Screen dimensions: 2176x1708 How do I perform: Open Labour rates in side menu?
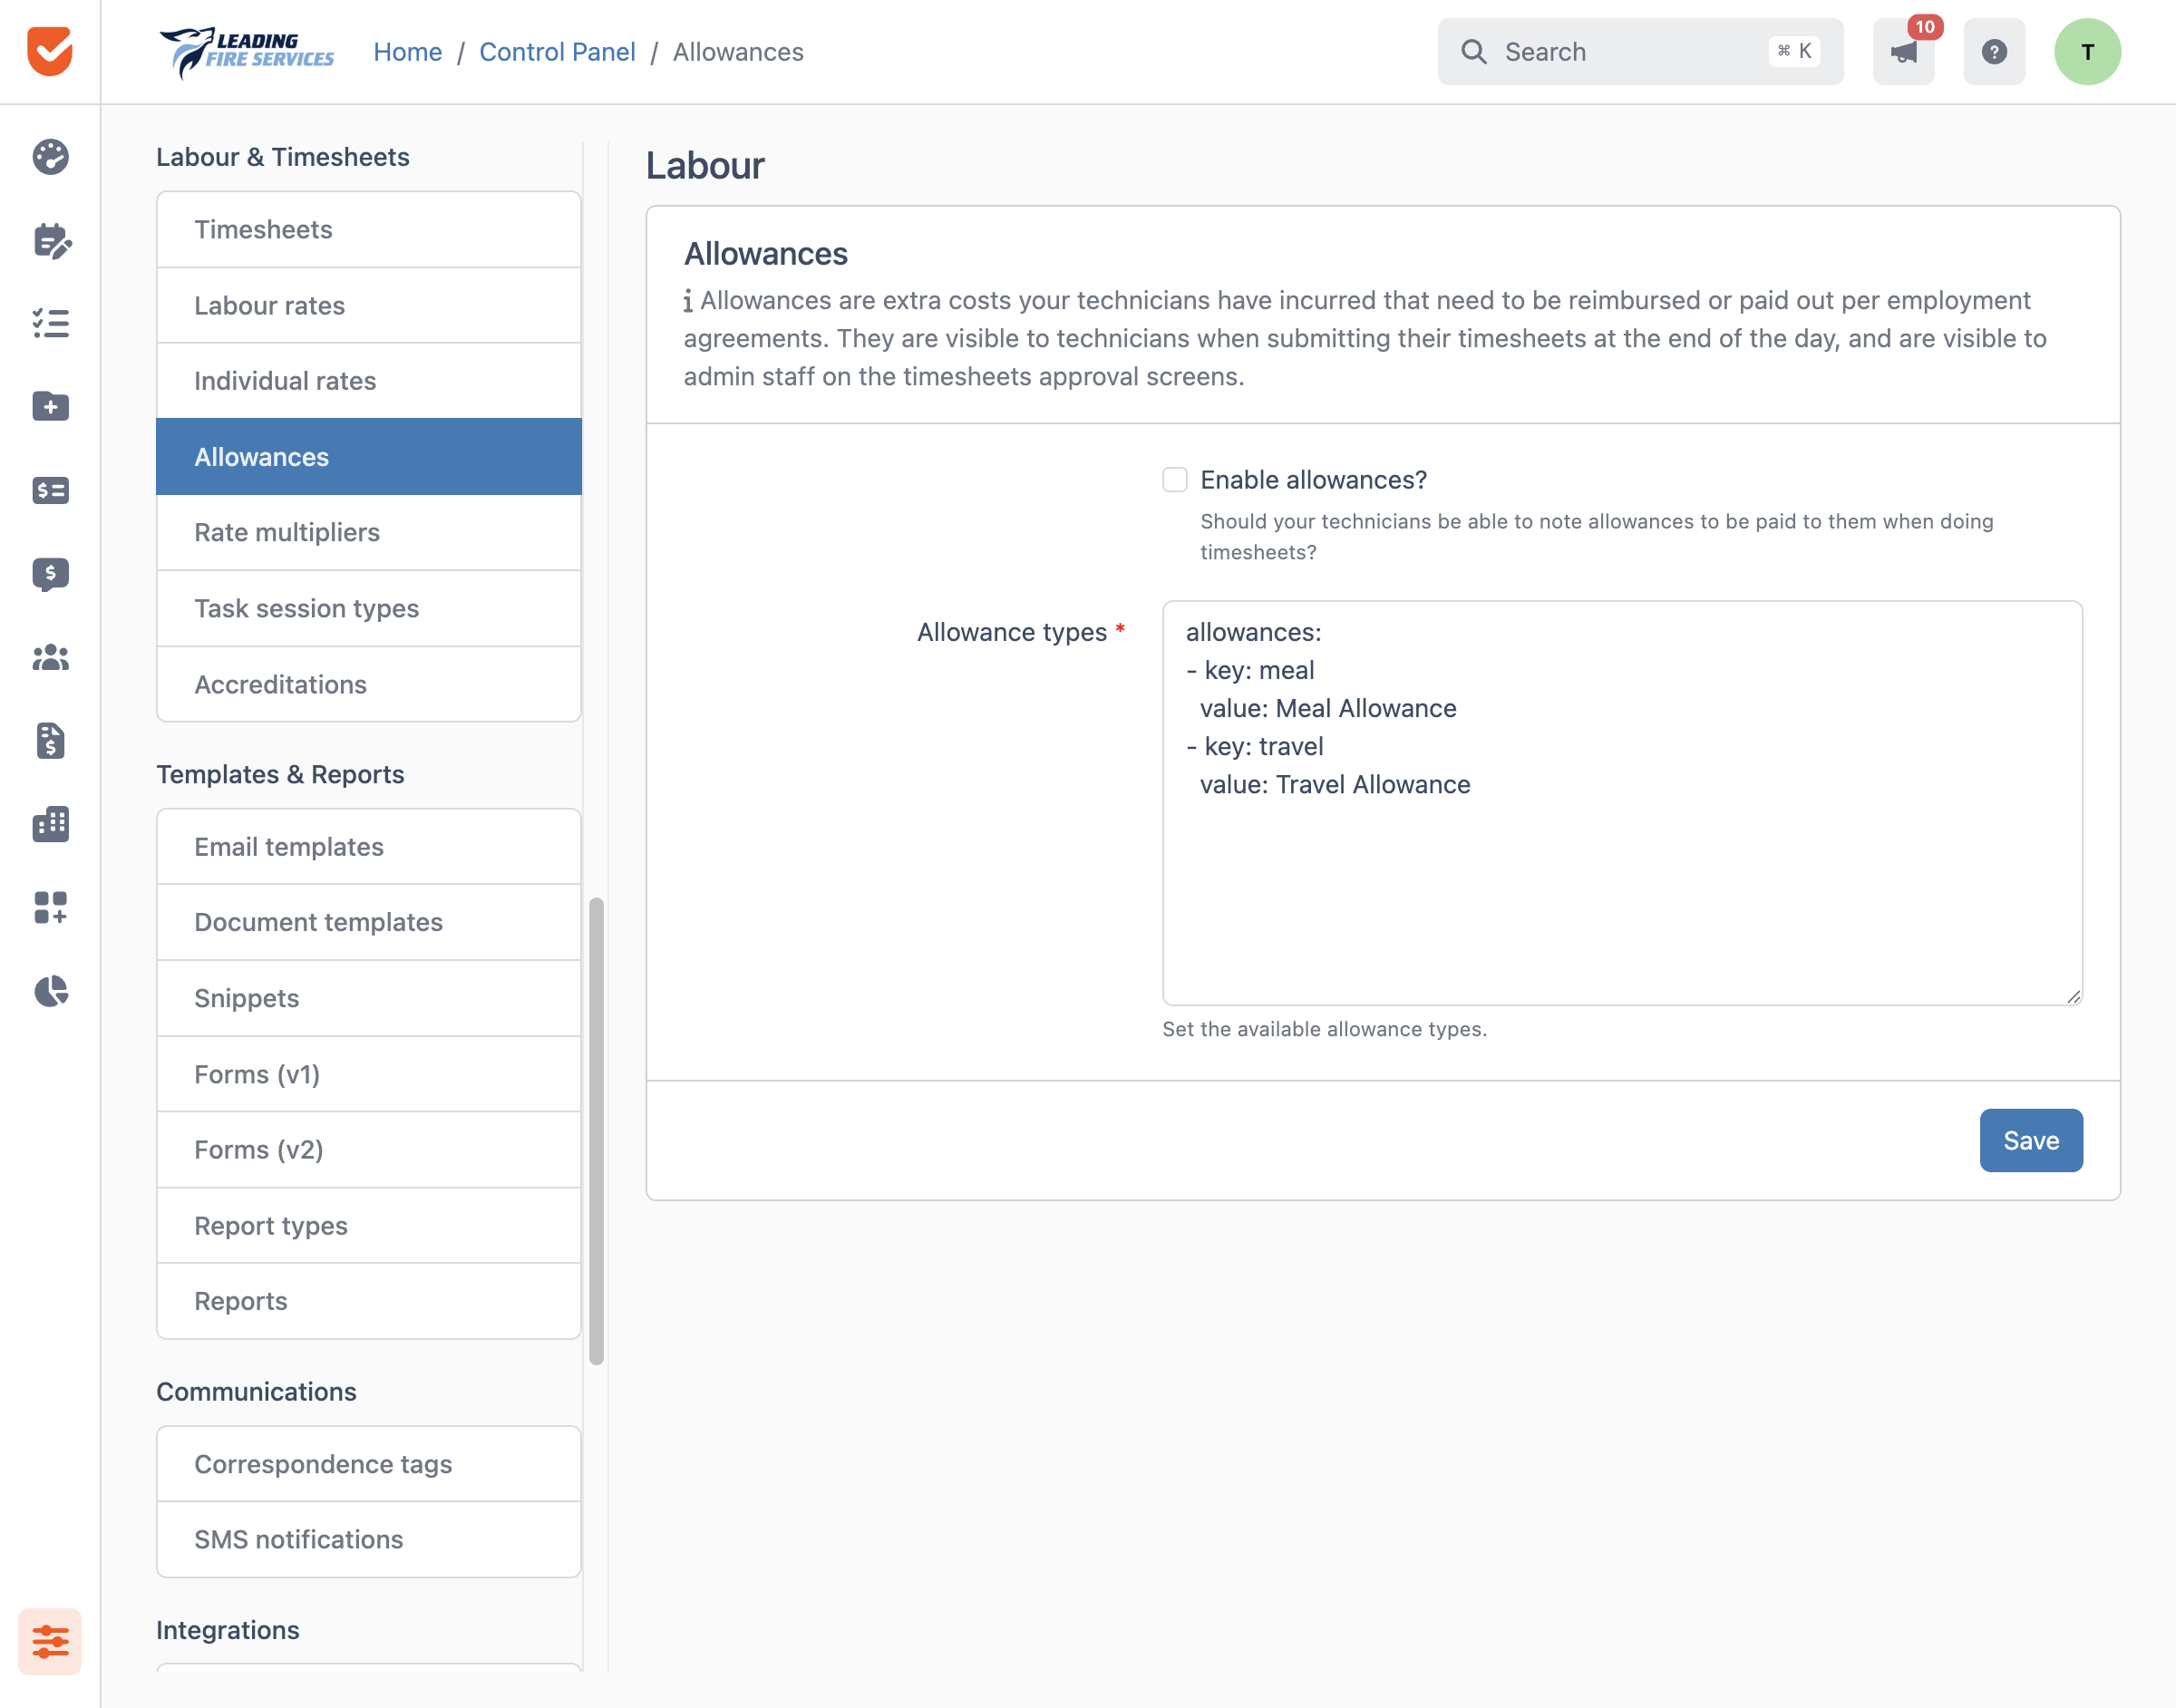click(x=369, y=305)
